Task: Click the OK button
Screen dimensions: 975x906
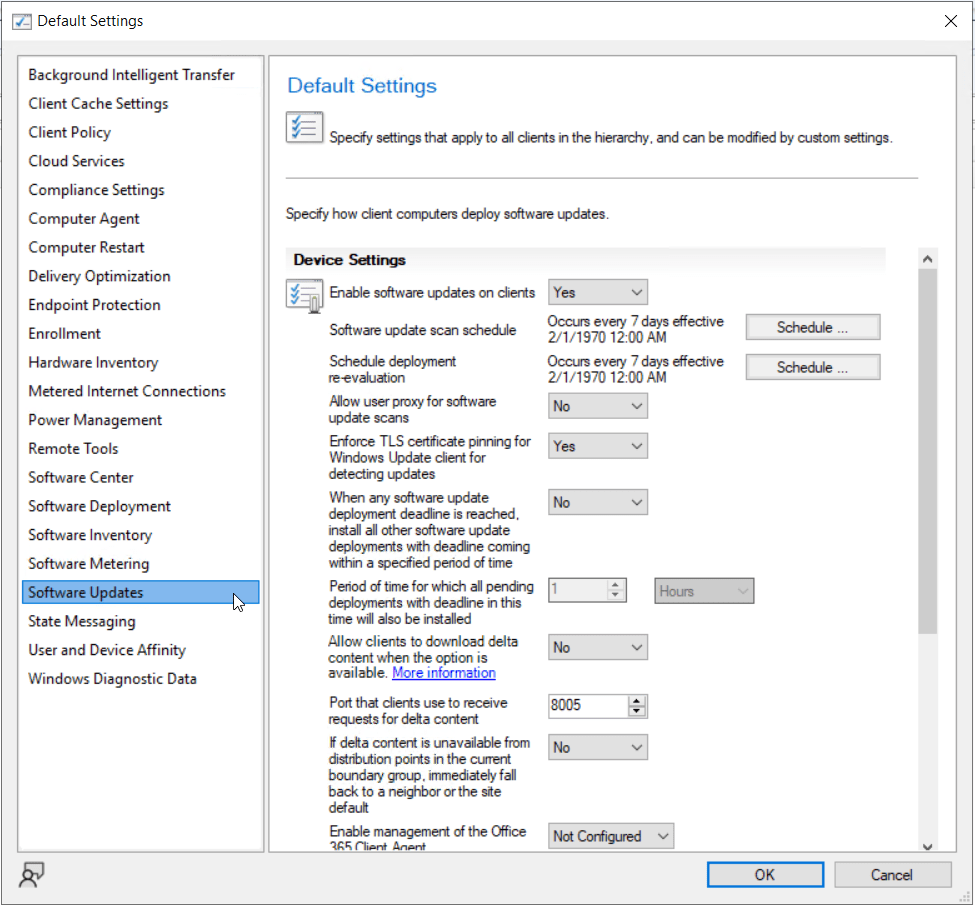Action: (x=765, y=875)
